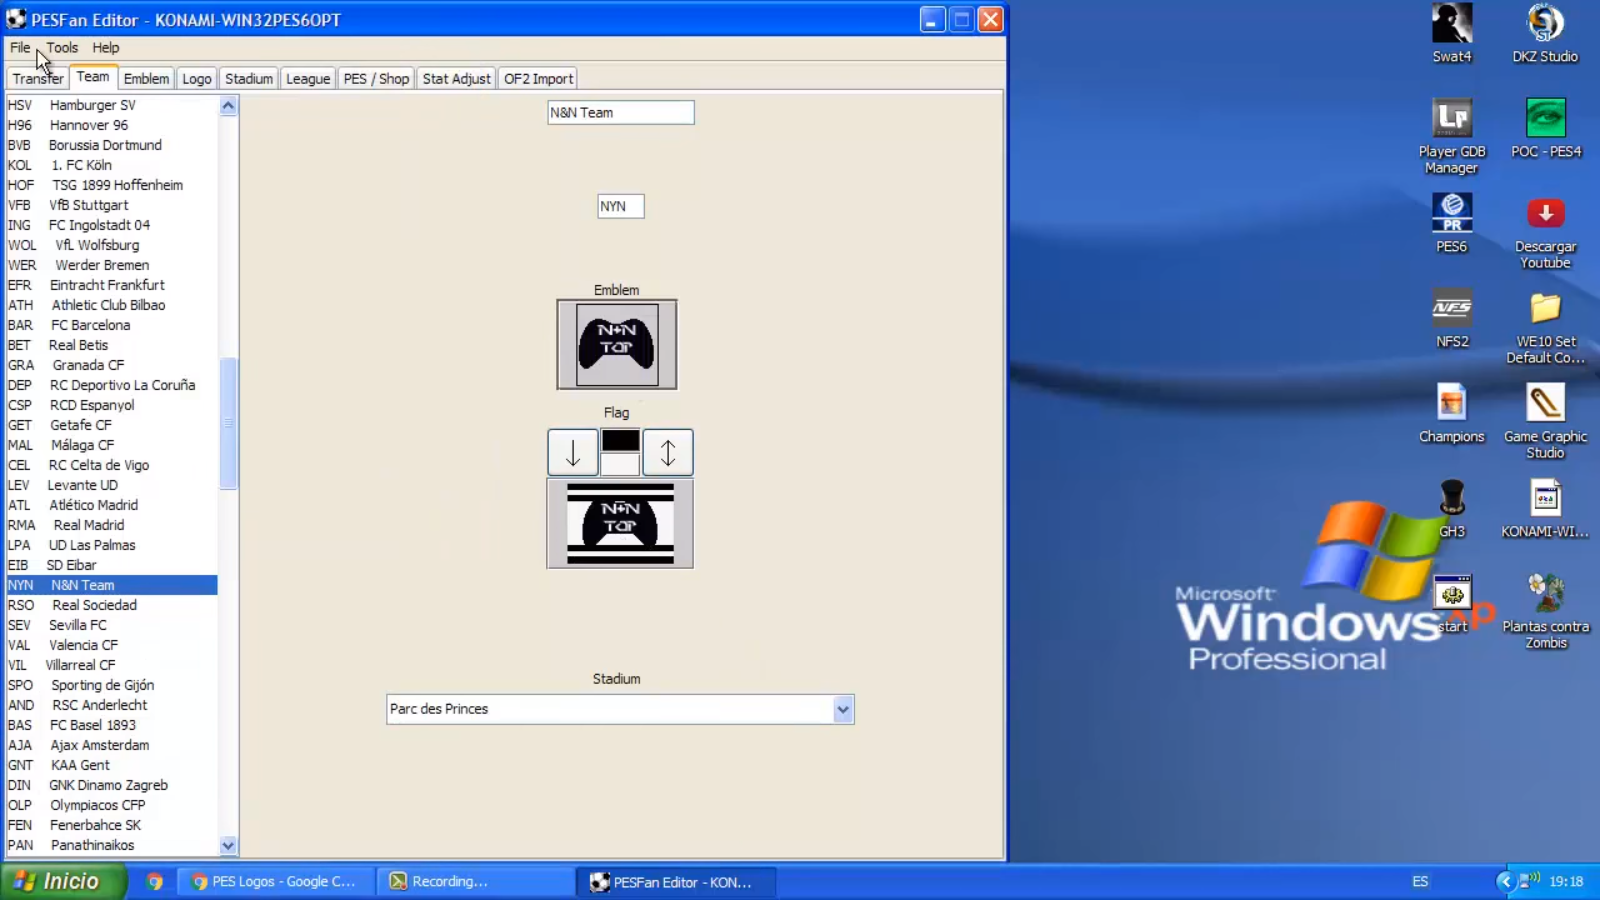Open the GH3 desktop shortcut
This screenshot has width=1600, height=900.
click(1452, 509)
